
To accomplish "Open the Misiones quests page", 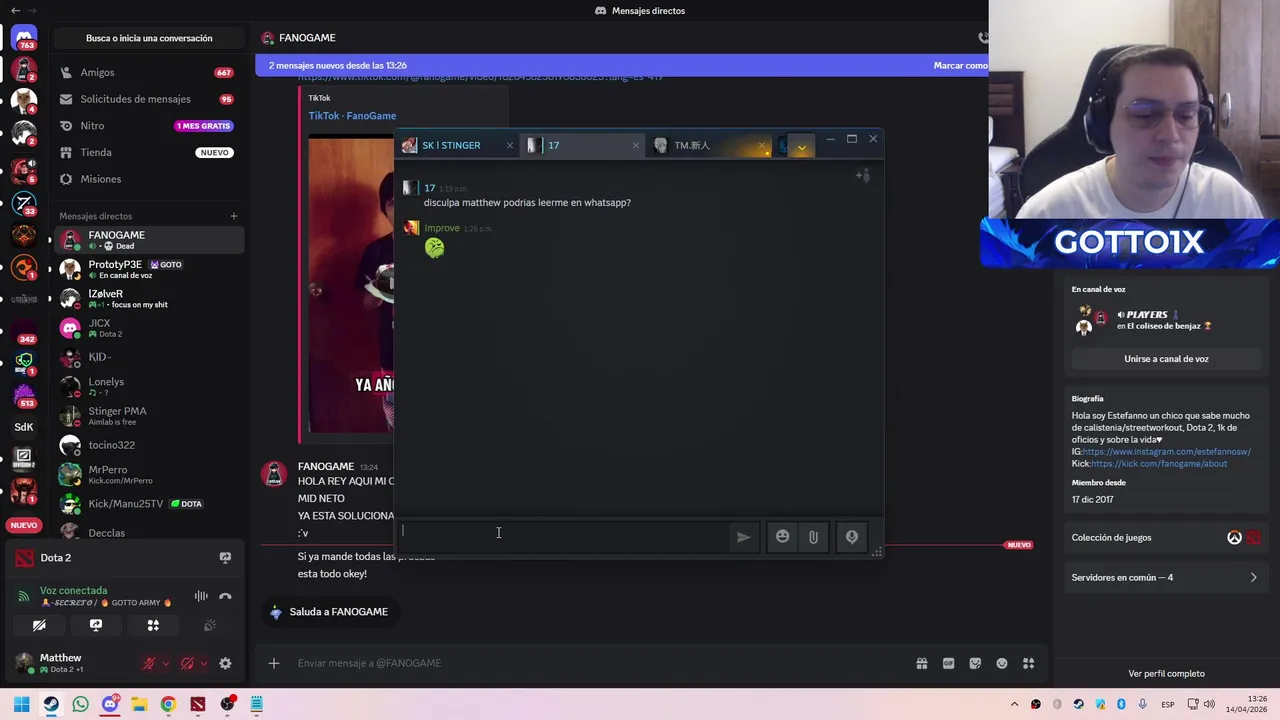I will pos(148,179).
